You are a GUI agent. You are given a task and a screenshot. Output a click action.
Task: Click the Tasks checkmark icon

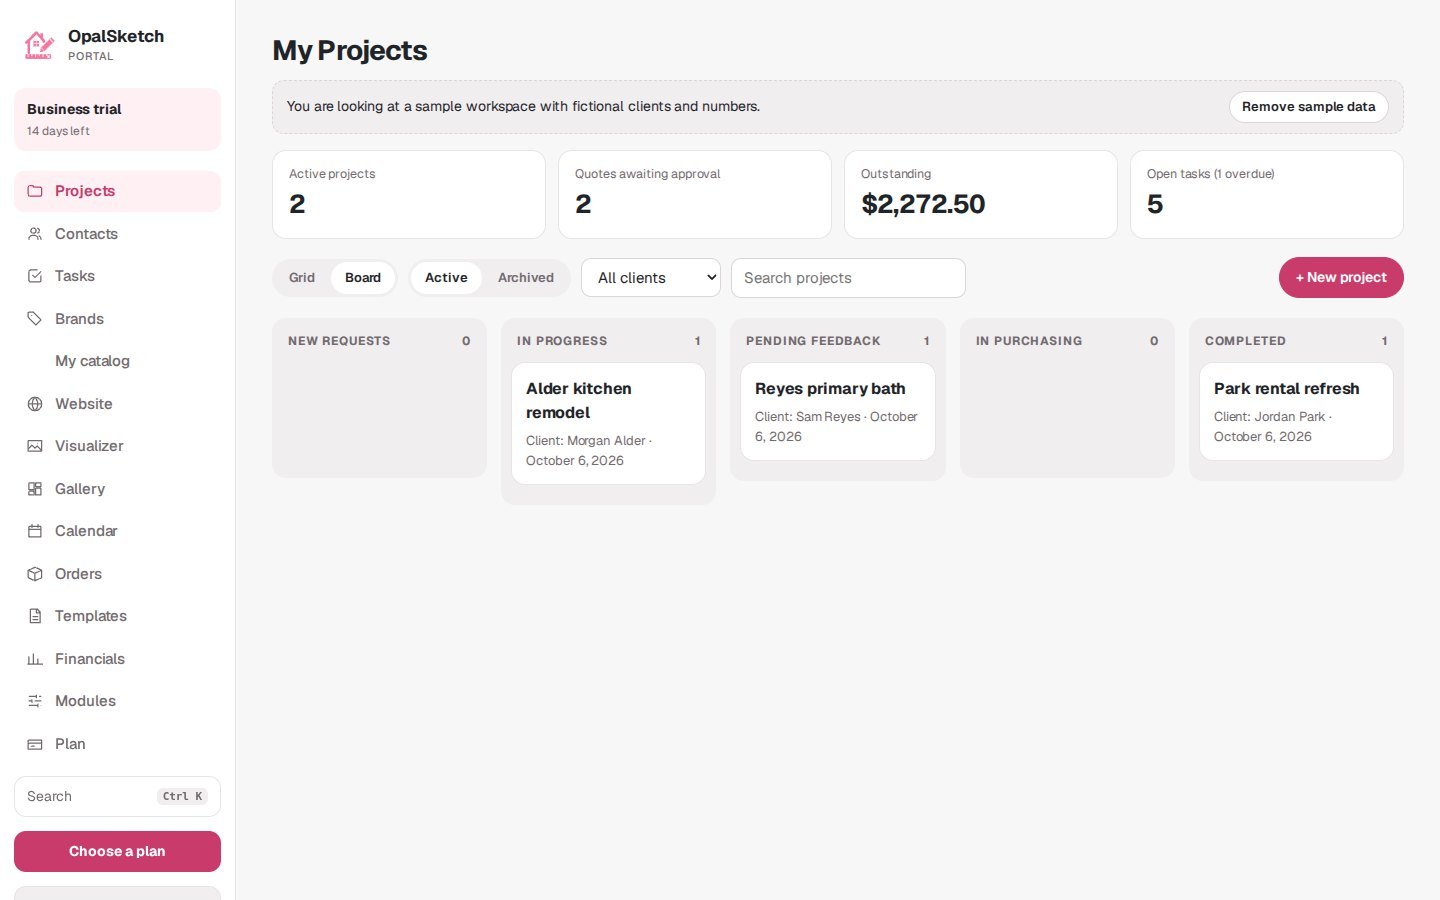(35, 276)
